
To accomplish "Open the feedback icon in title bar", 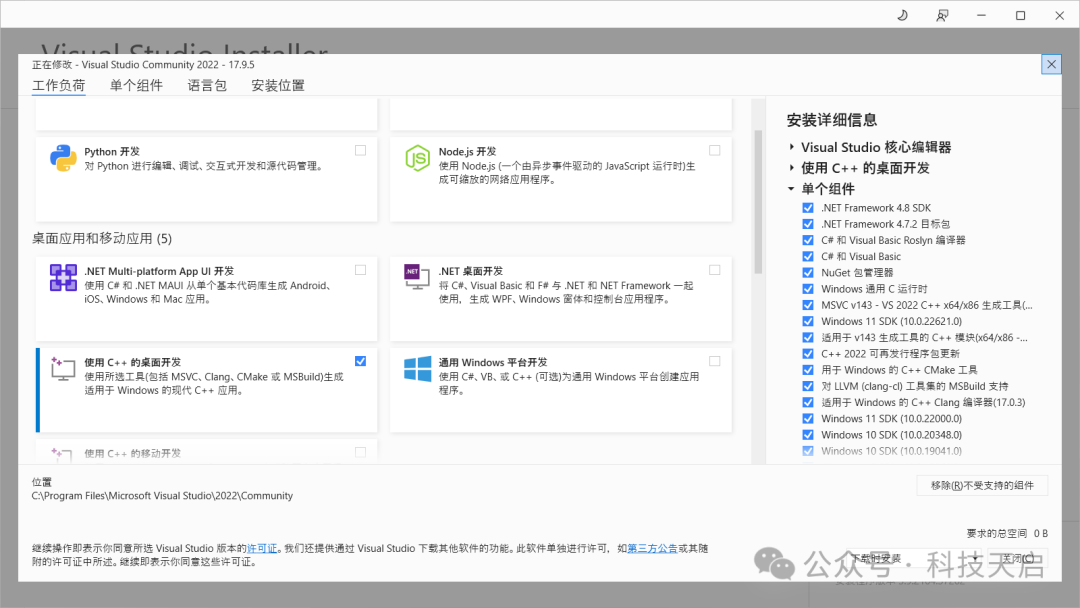I will [x=942, y=15].
